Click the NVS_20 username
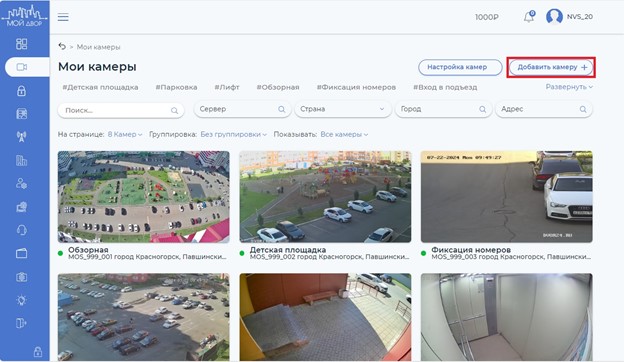Screen dimensions: 624x362 [580, 17]
